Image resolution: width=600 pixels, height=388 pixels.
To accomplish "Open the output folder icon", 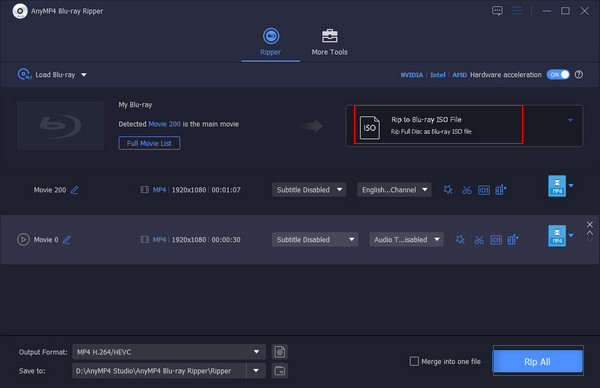I will pos(280,371).
